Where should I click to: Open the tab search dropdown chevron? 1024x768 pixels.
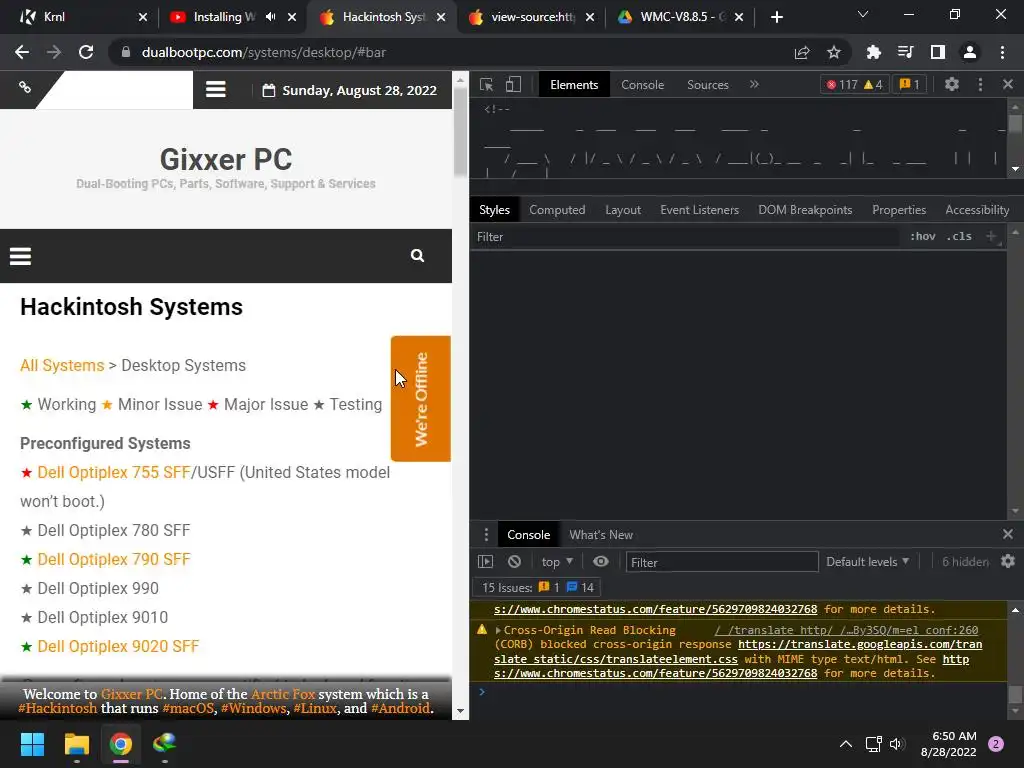pyautogui.click(x=863, y=14)
